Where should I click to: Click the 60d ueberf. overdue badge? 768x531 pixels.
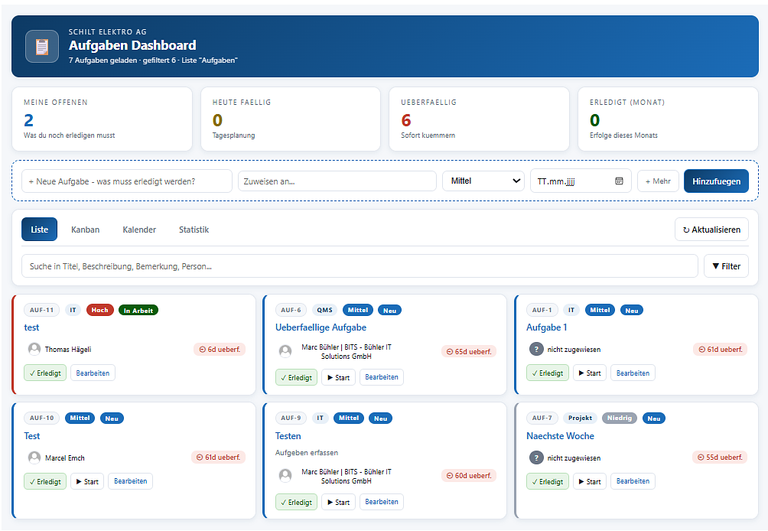[469, 475]
